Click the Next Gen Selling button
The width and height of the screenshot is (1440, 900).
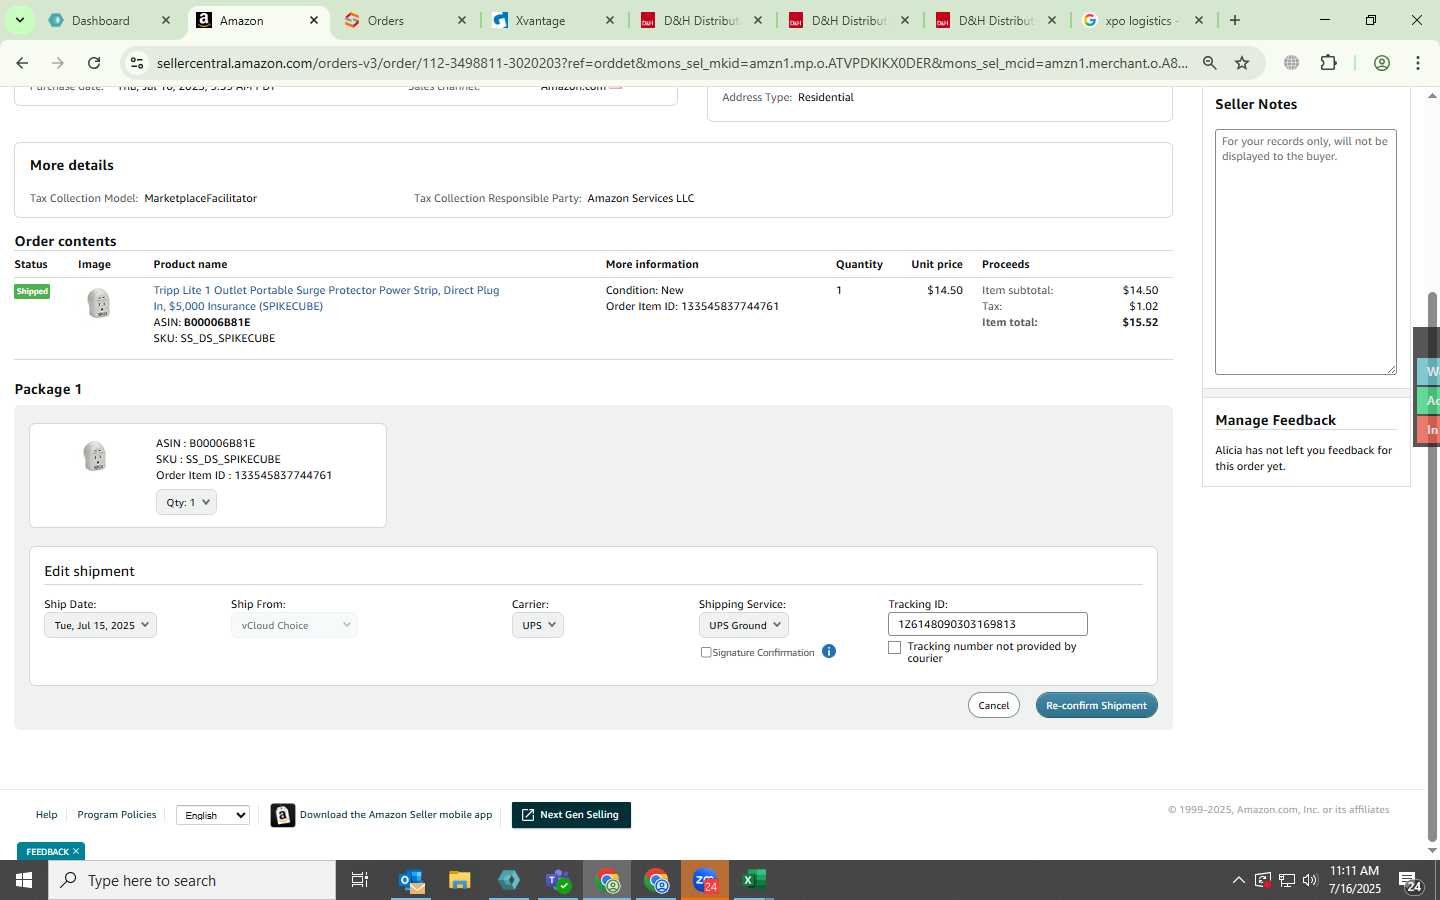(x=571, y=815)
